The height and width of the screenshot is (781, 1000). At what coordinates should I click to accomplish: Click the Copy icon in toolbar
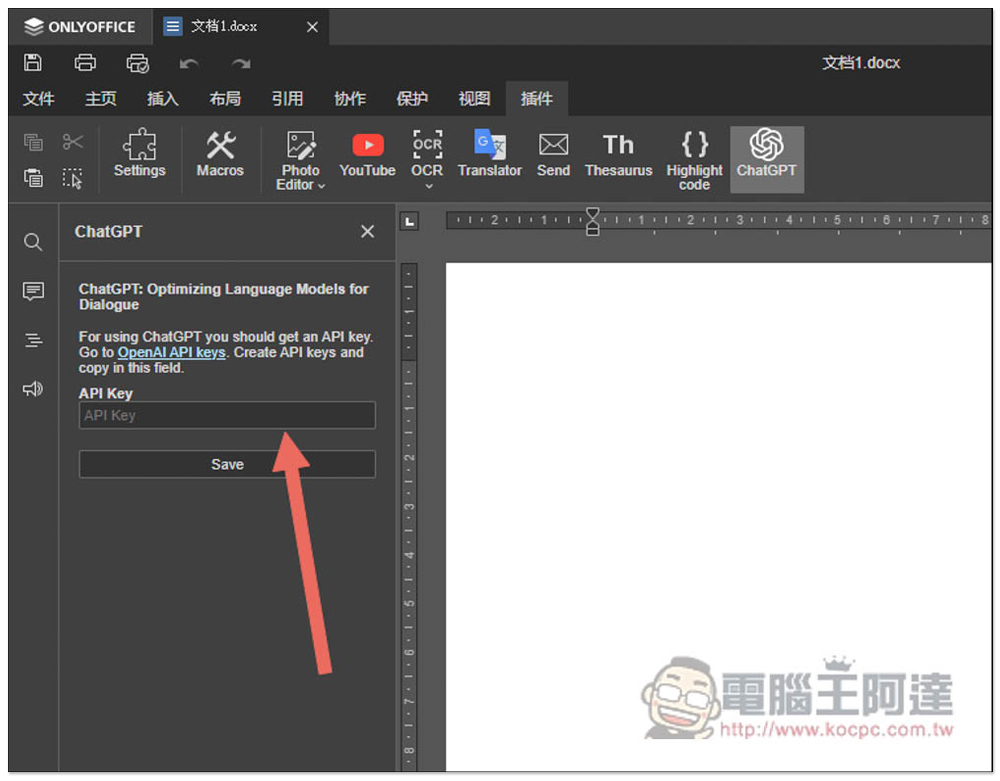[33, 142]
